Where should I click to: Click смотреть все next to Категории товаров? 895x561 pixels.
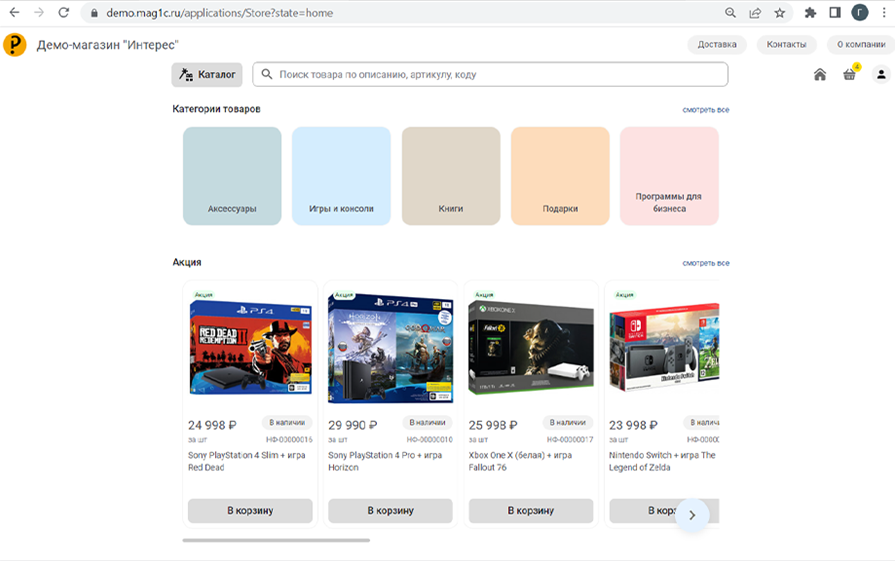coord(705,110)
